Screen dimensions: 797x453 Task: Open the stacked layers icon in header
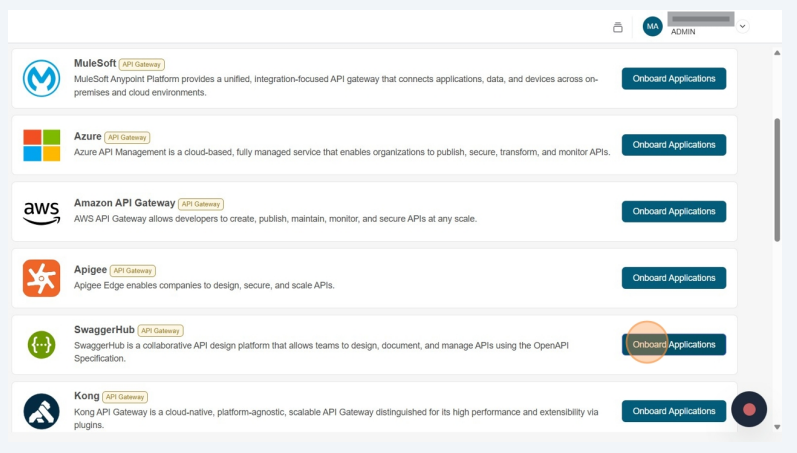pyautogui.click(x=618, y=27)
